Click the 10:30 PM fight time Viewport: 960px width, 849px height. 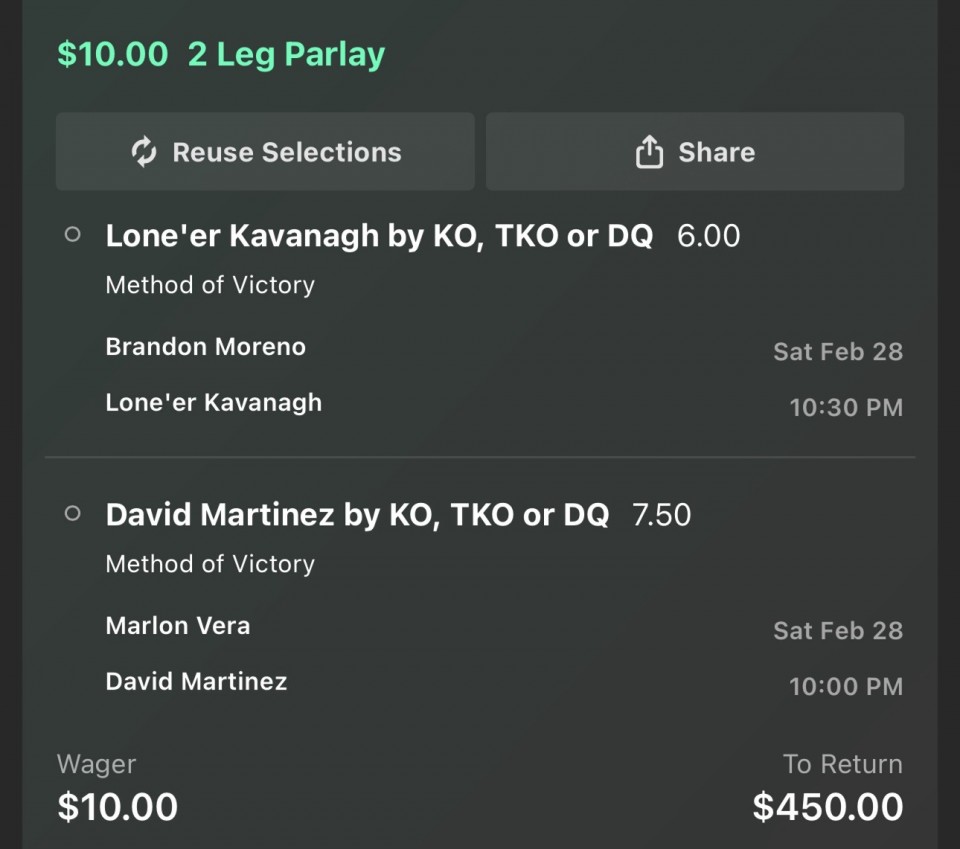846,408
